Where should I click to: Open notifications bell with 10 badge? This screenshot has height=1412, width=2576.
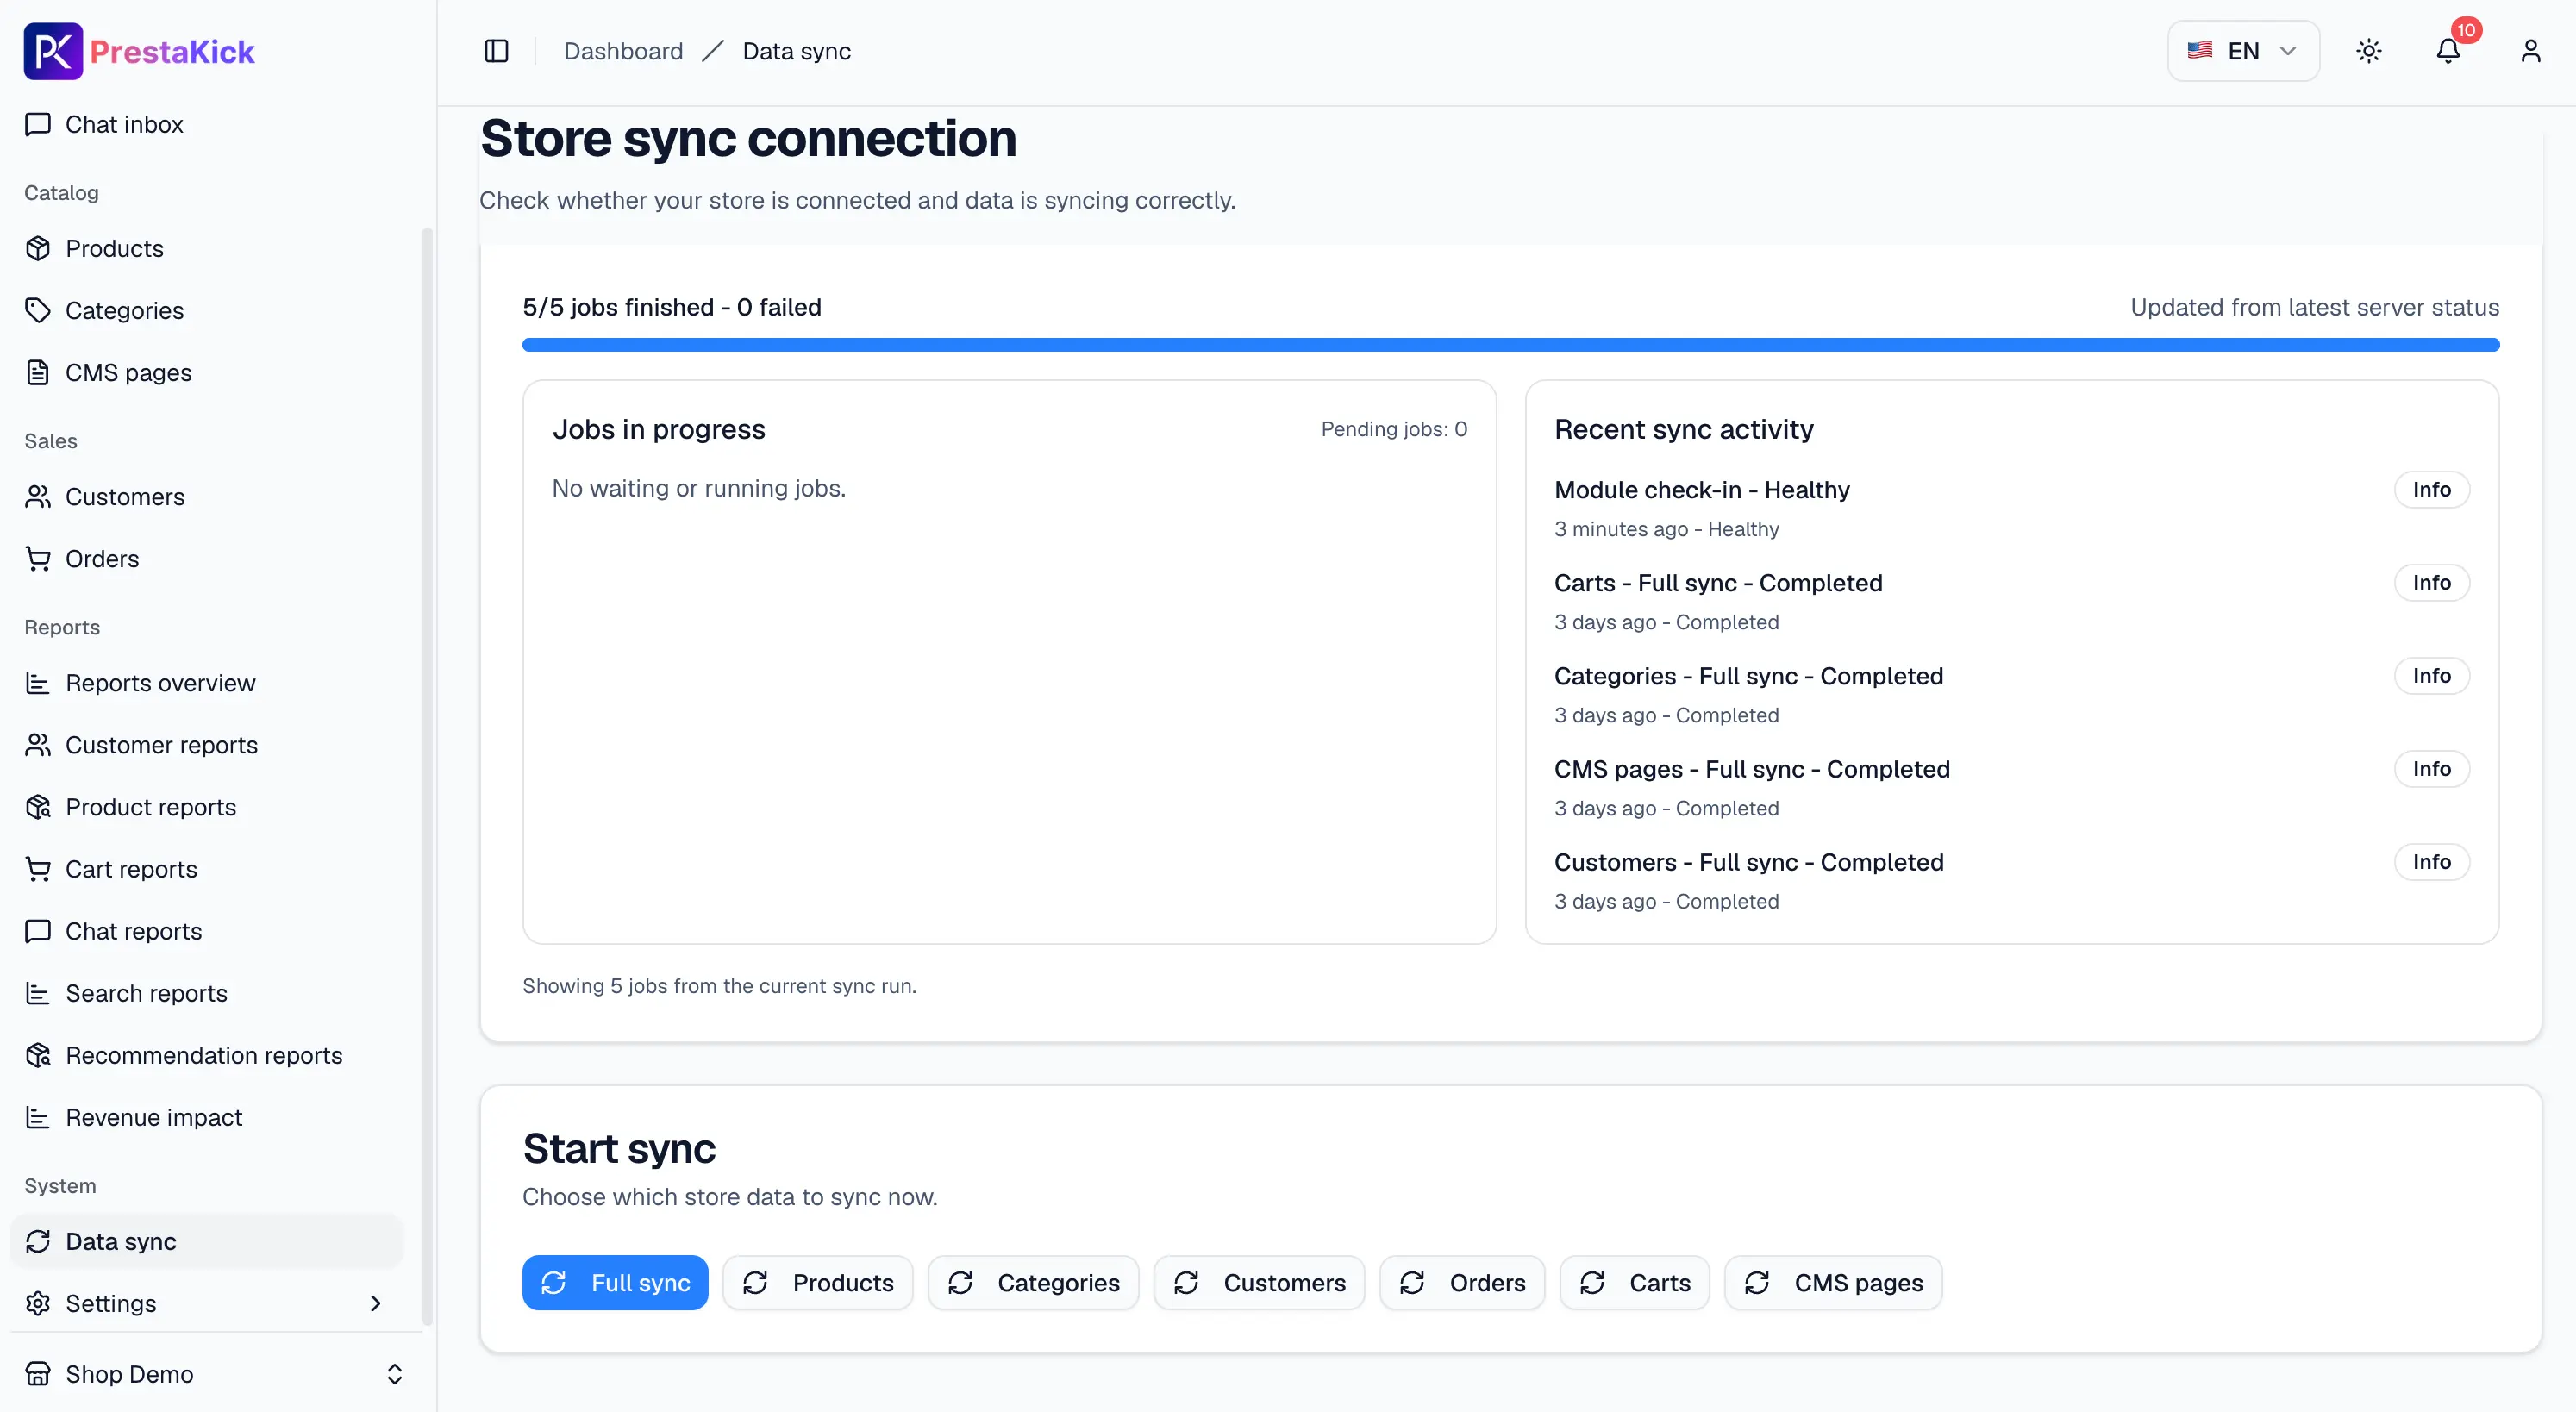click(2448, 51)
